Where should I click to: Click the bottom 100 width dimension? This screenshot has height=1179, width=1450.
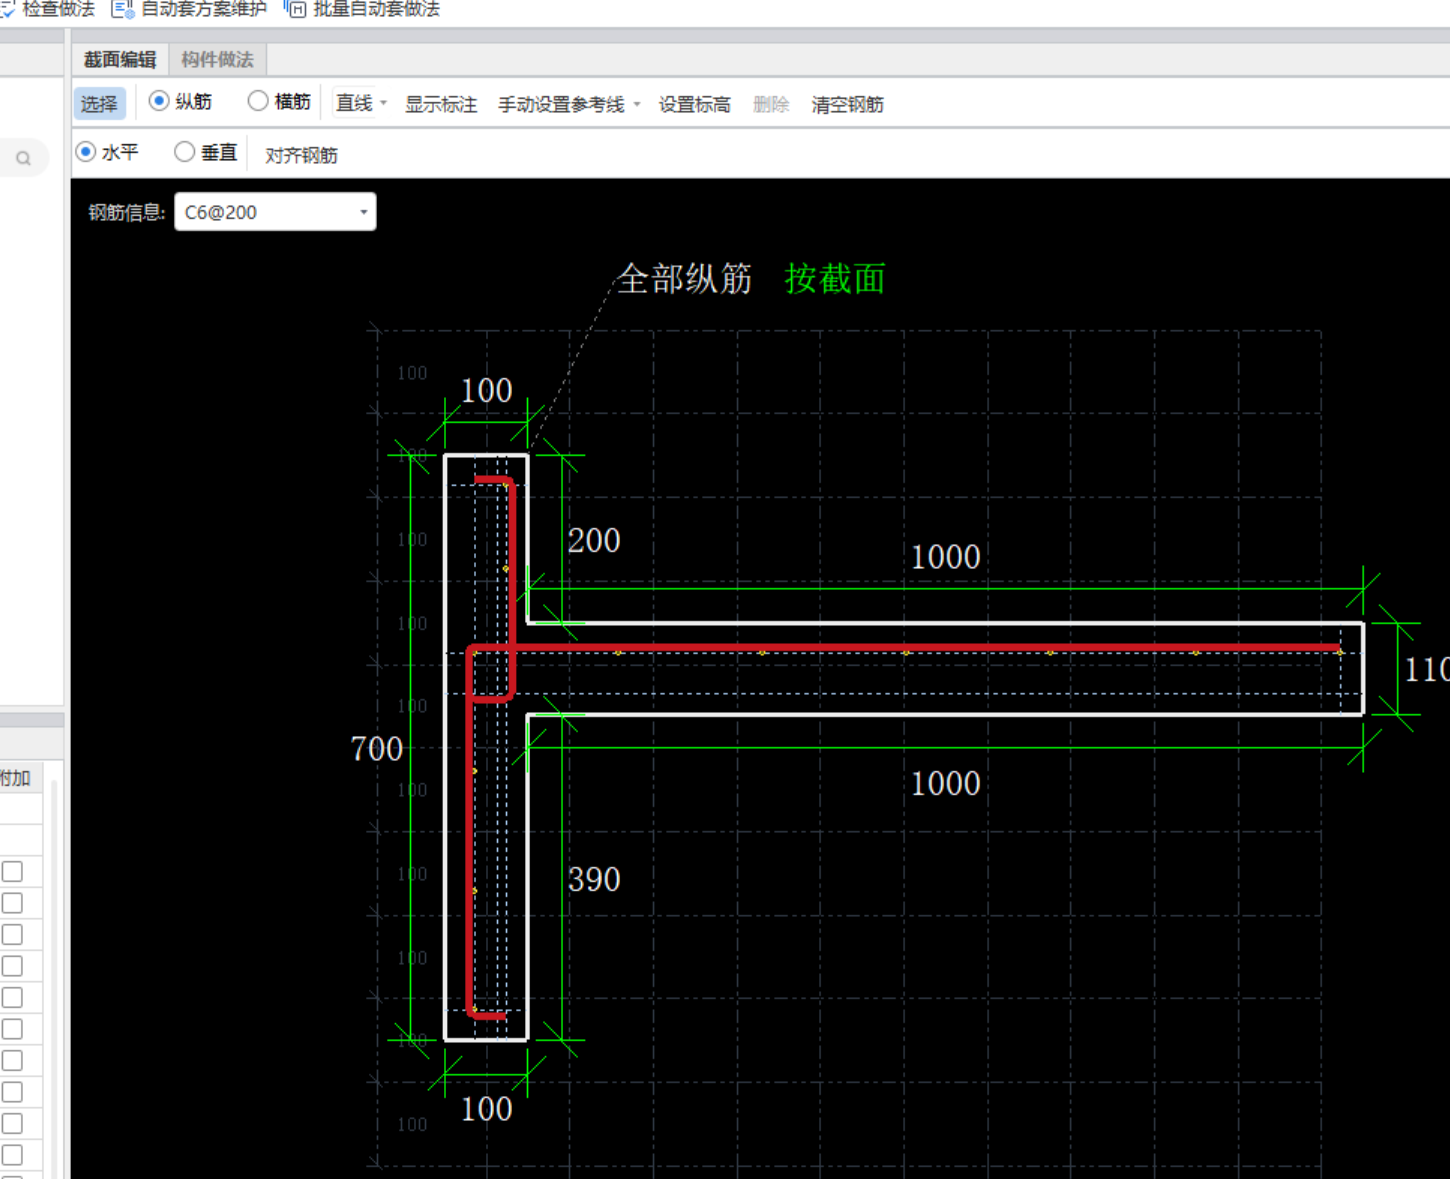(x=486, y=1110)
